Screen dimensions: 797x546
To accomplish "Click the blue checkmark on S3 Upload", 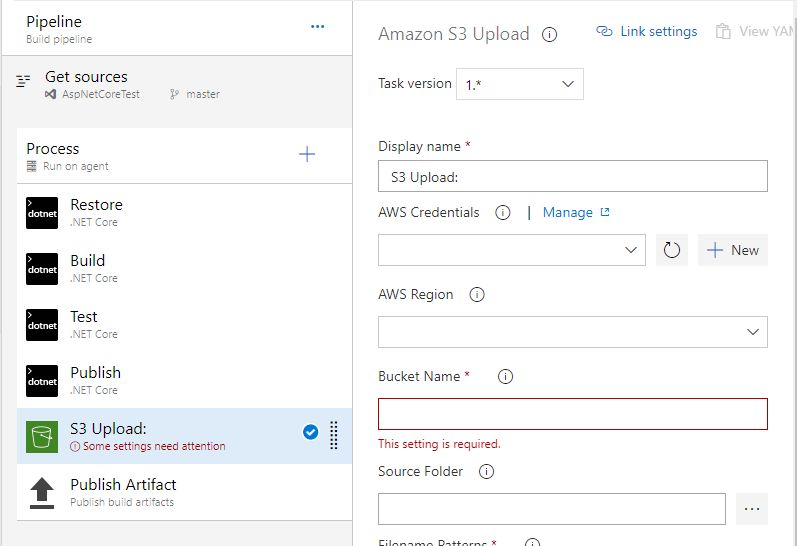I will point(311,432).
